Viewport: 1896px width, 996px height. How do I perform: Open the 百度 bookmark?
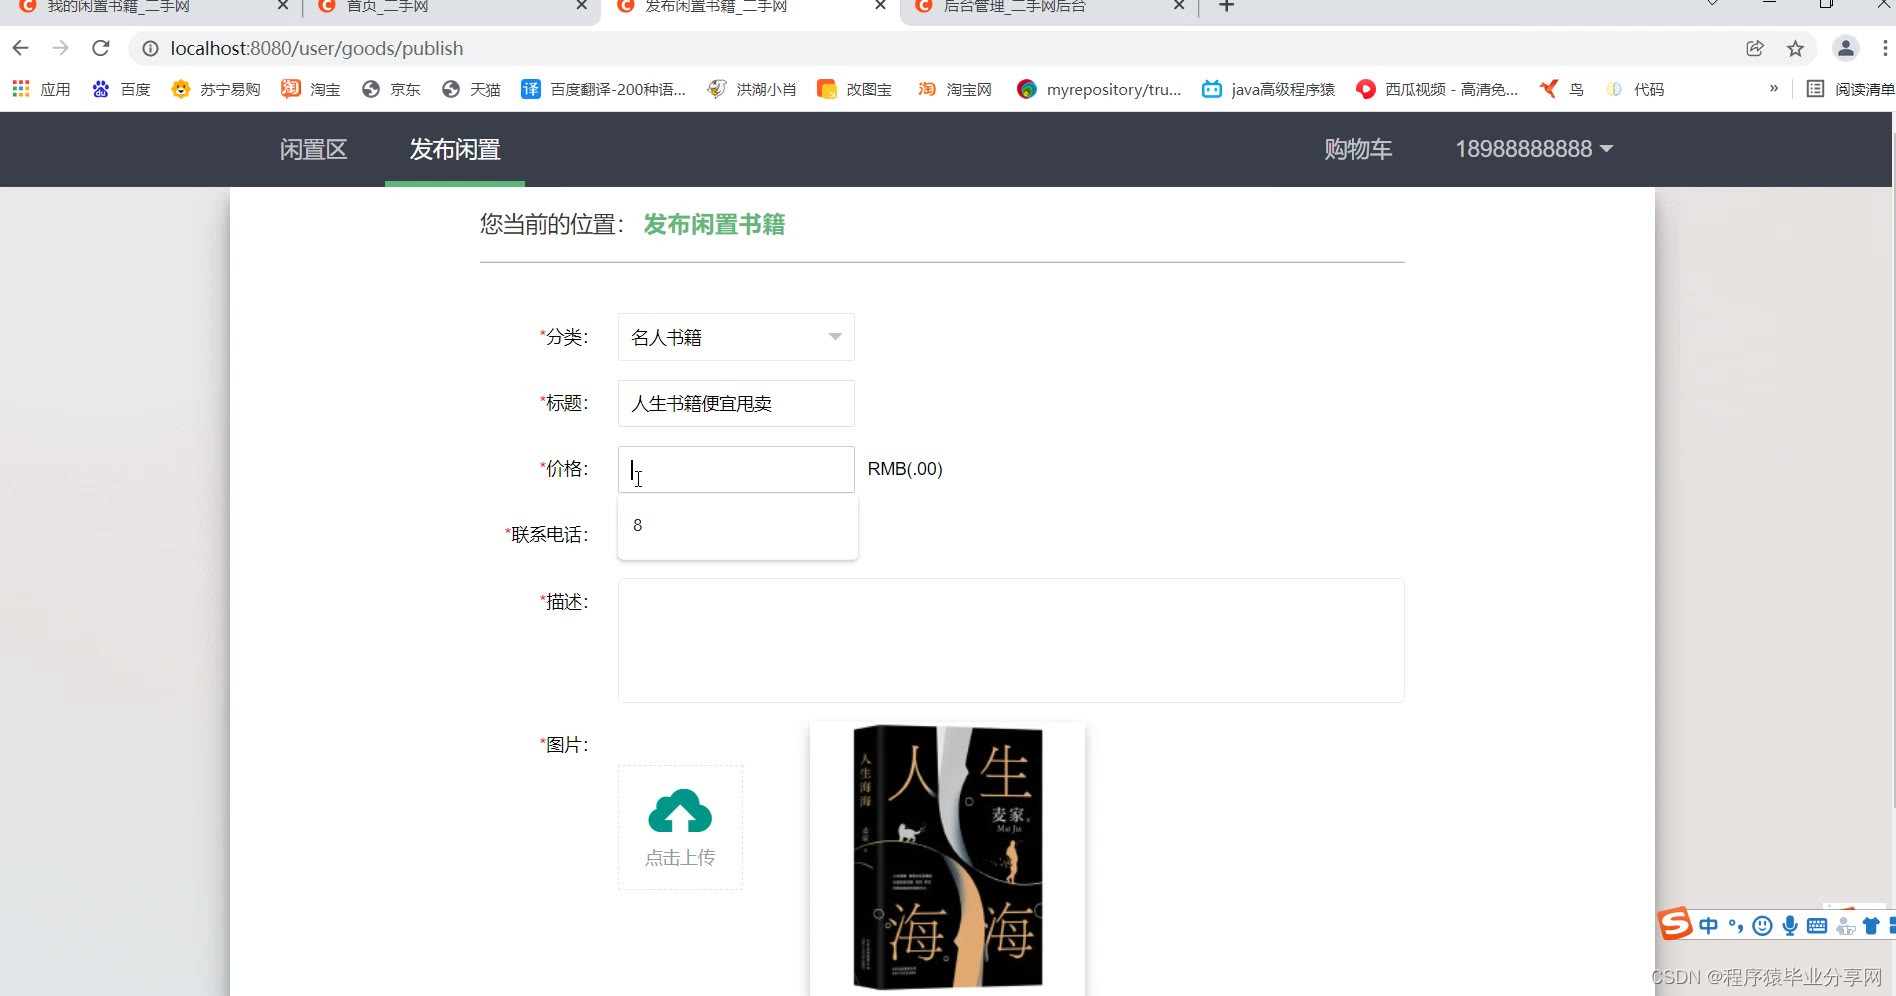(121, 89)
